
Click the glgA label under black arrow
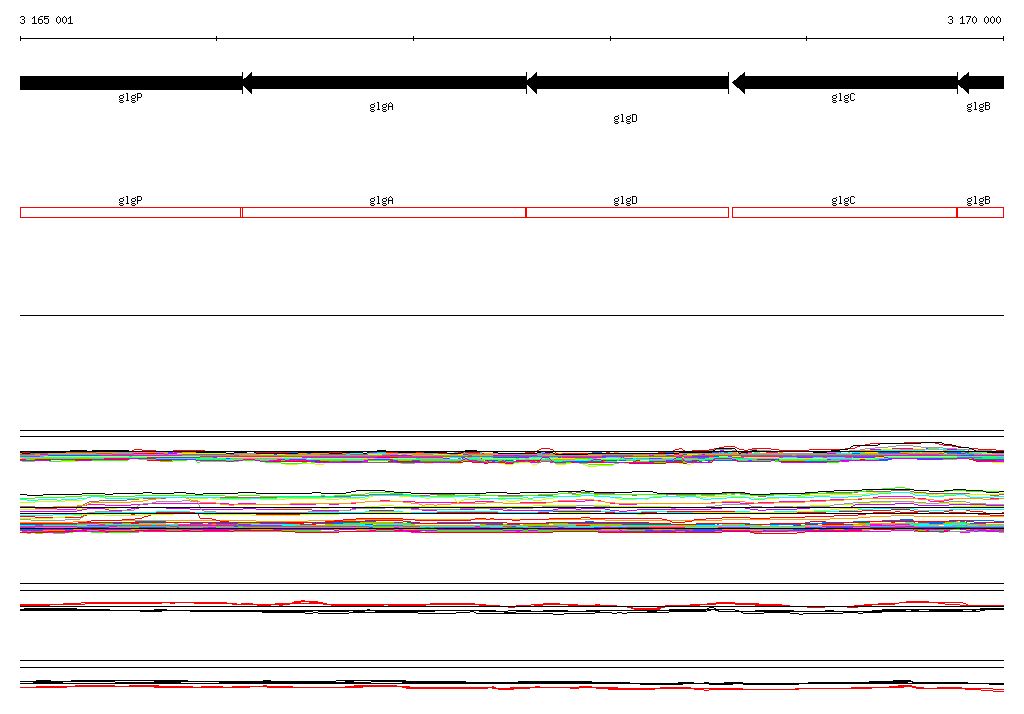coord(381,106)
